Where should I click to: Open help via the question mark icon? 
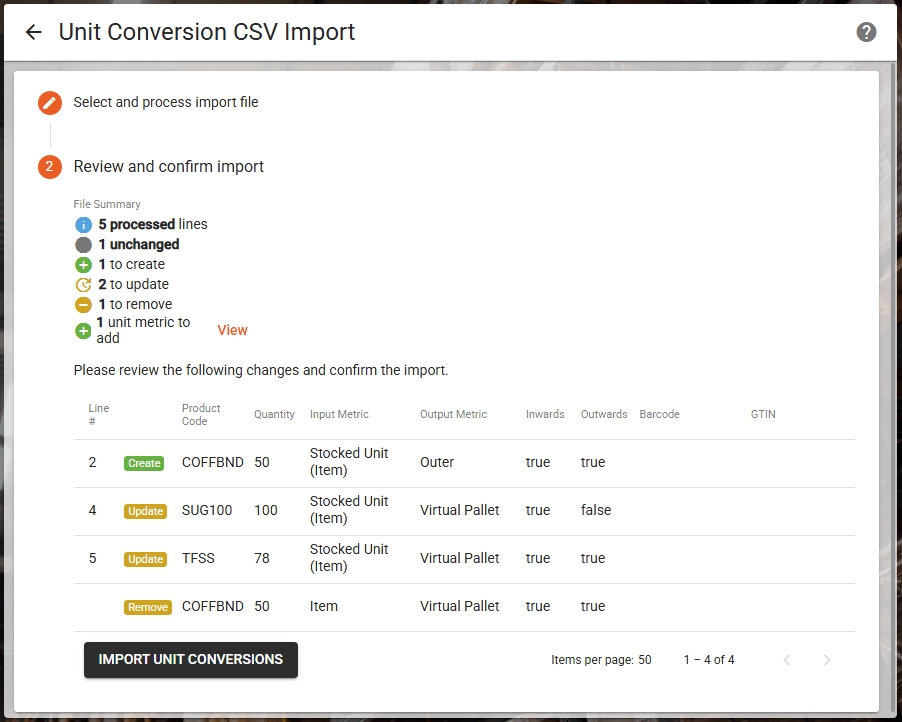866,31
